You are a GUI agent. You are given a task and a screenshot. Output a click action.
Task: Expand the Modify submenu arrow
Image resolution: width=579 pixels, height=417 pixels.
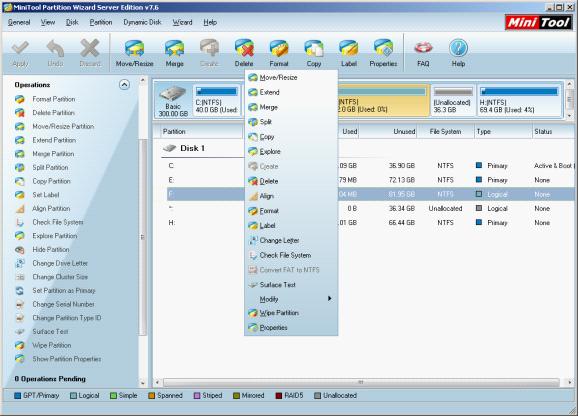point(329,298)
